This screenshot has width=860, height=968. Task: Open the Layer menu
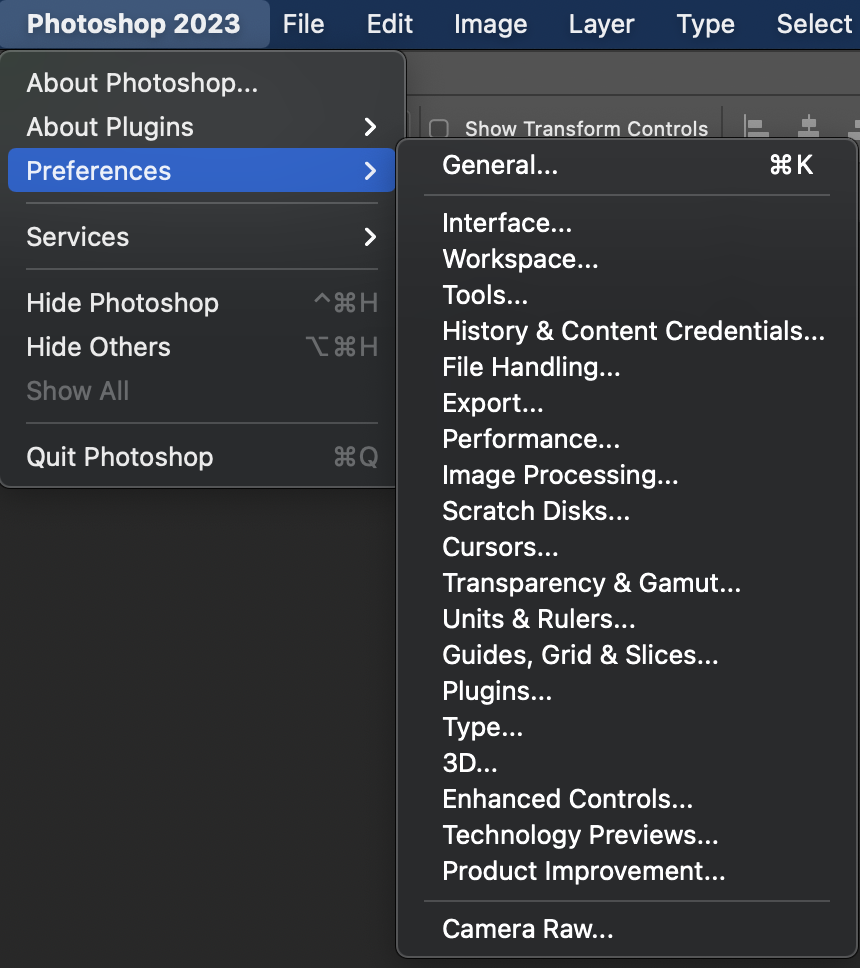[x=601, y=24]
